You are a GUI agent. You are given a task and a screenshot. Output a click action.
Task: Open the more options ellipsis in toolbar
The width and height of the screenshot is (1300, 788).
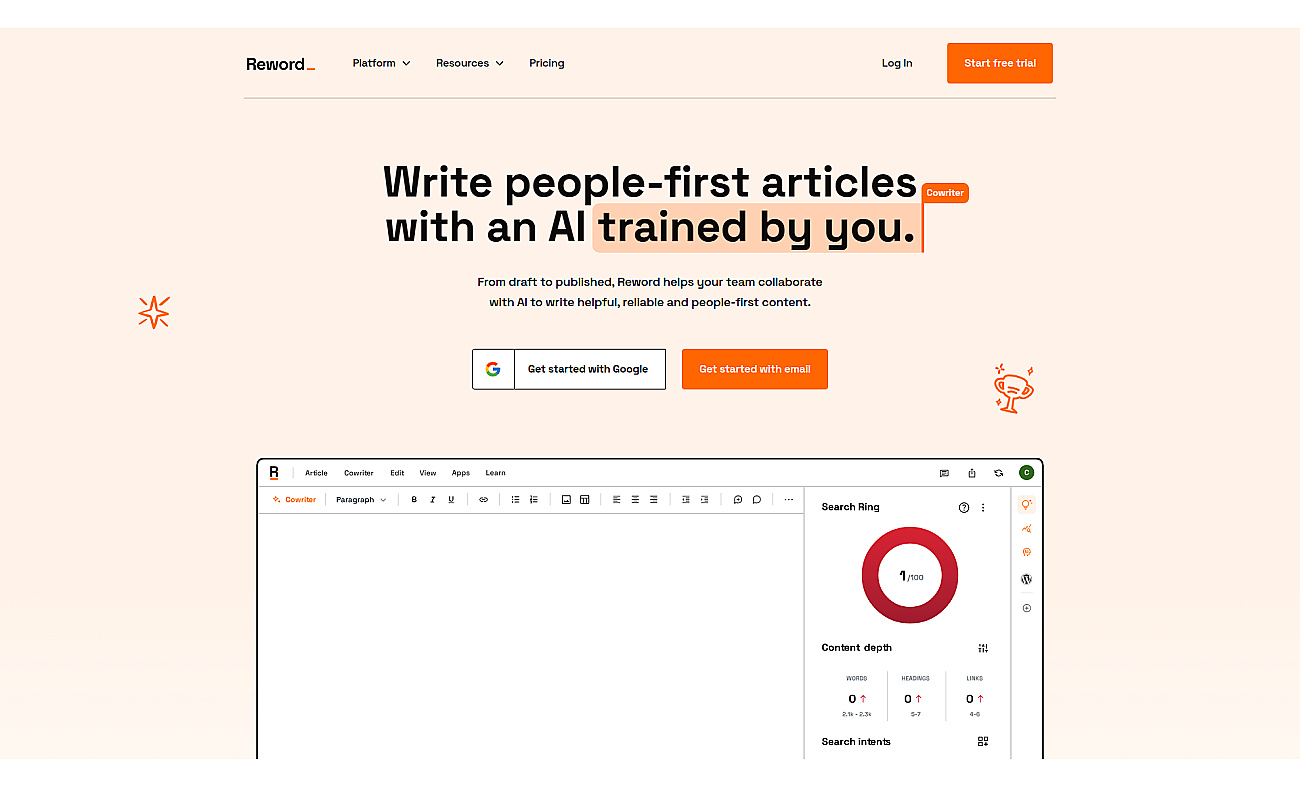789,500
